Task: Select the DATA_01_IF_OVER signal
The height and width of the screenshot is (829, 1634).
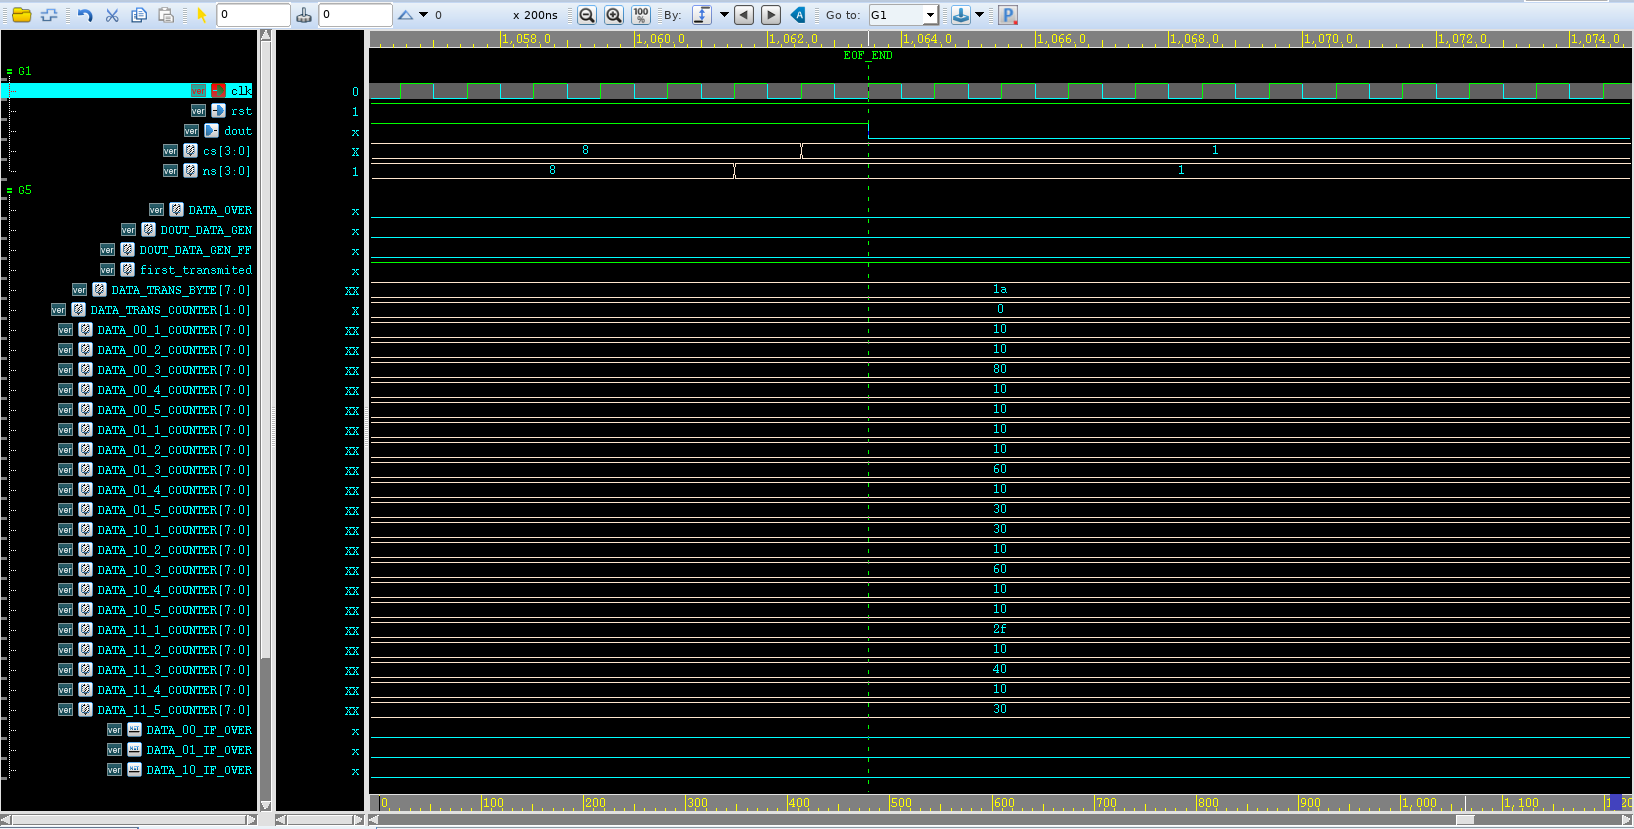Action: click(199, 750)
